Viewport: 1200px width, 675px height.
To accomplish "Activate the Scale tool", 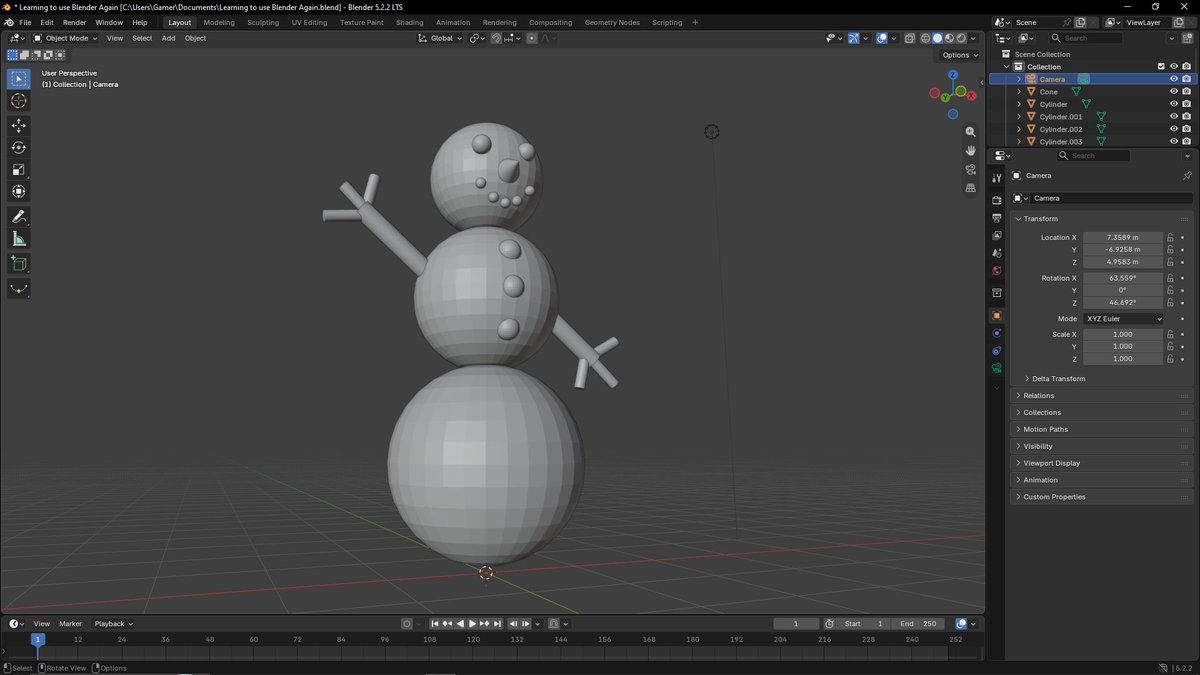I will [19, 169].
